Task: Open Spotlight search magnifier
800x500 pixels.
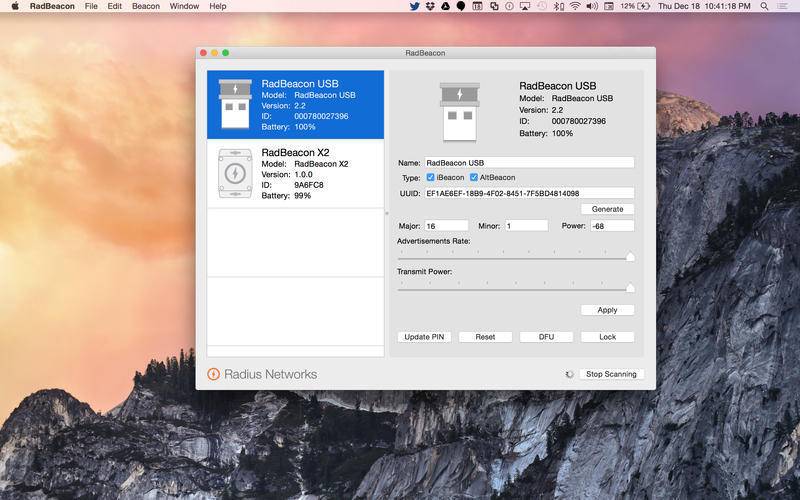Action: click(x=764, y=6)
